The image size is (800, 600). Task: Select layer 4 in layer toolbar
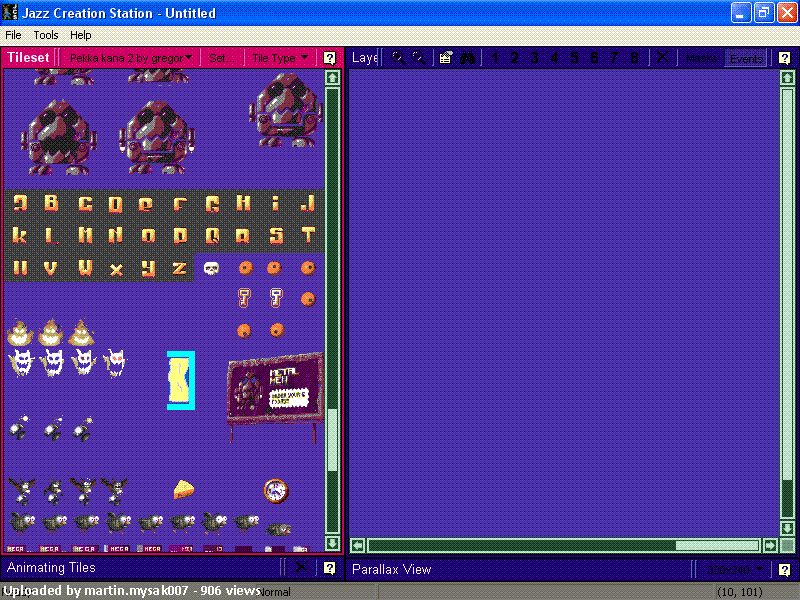point(554,58)
